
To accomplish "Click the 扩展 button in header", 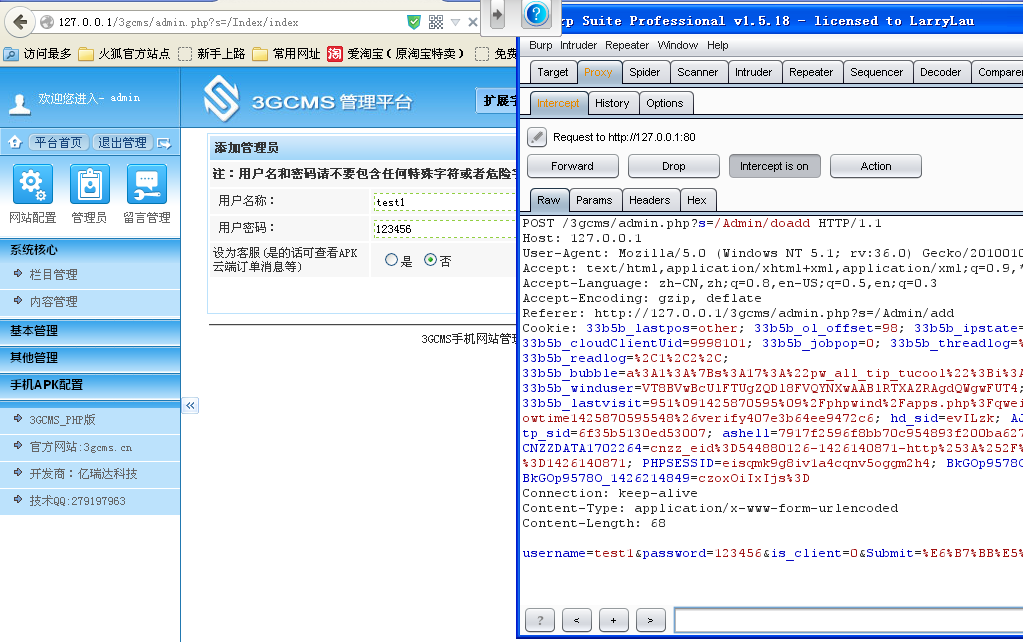I will (496, 100).
